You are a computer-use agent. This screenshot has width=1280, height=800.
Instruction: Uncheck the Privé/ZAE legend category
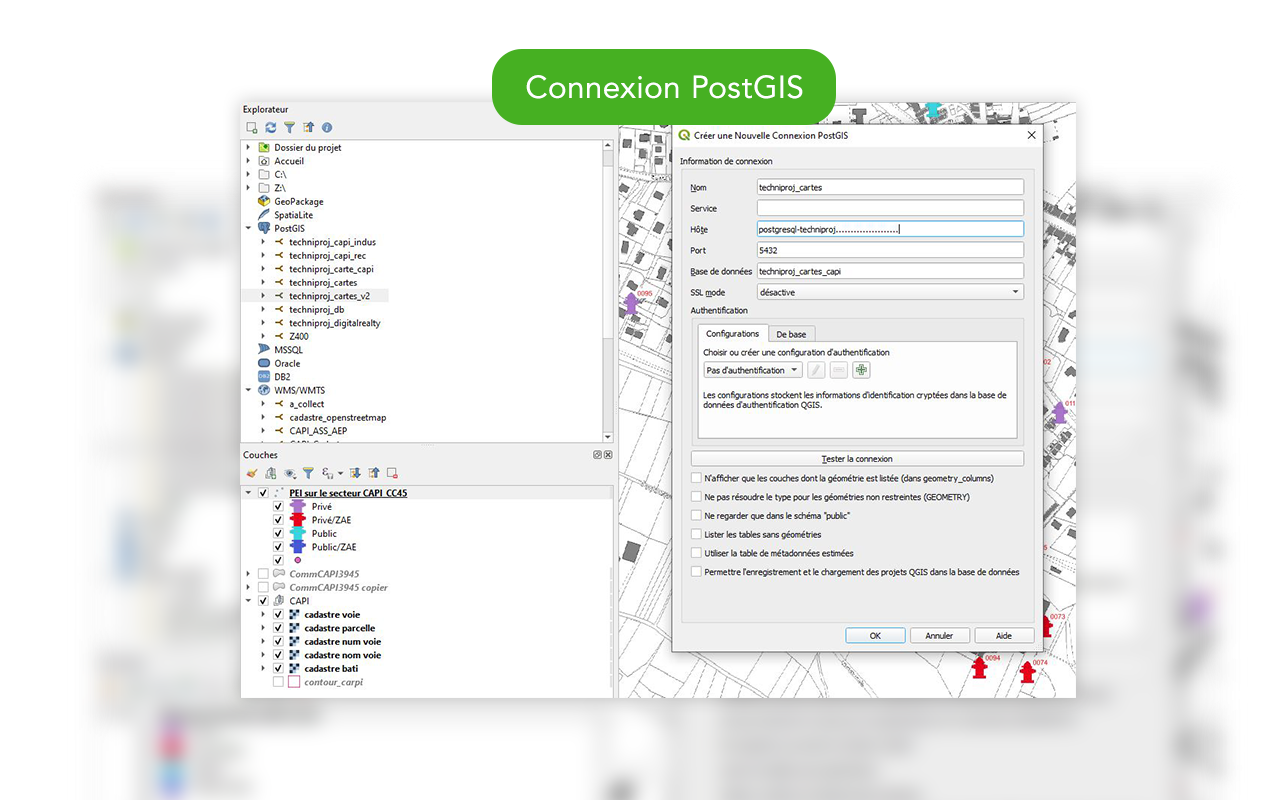click(278, 520)
